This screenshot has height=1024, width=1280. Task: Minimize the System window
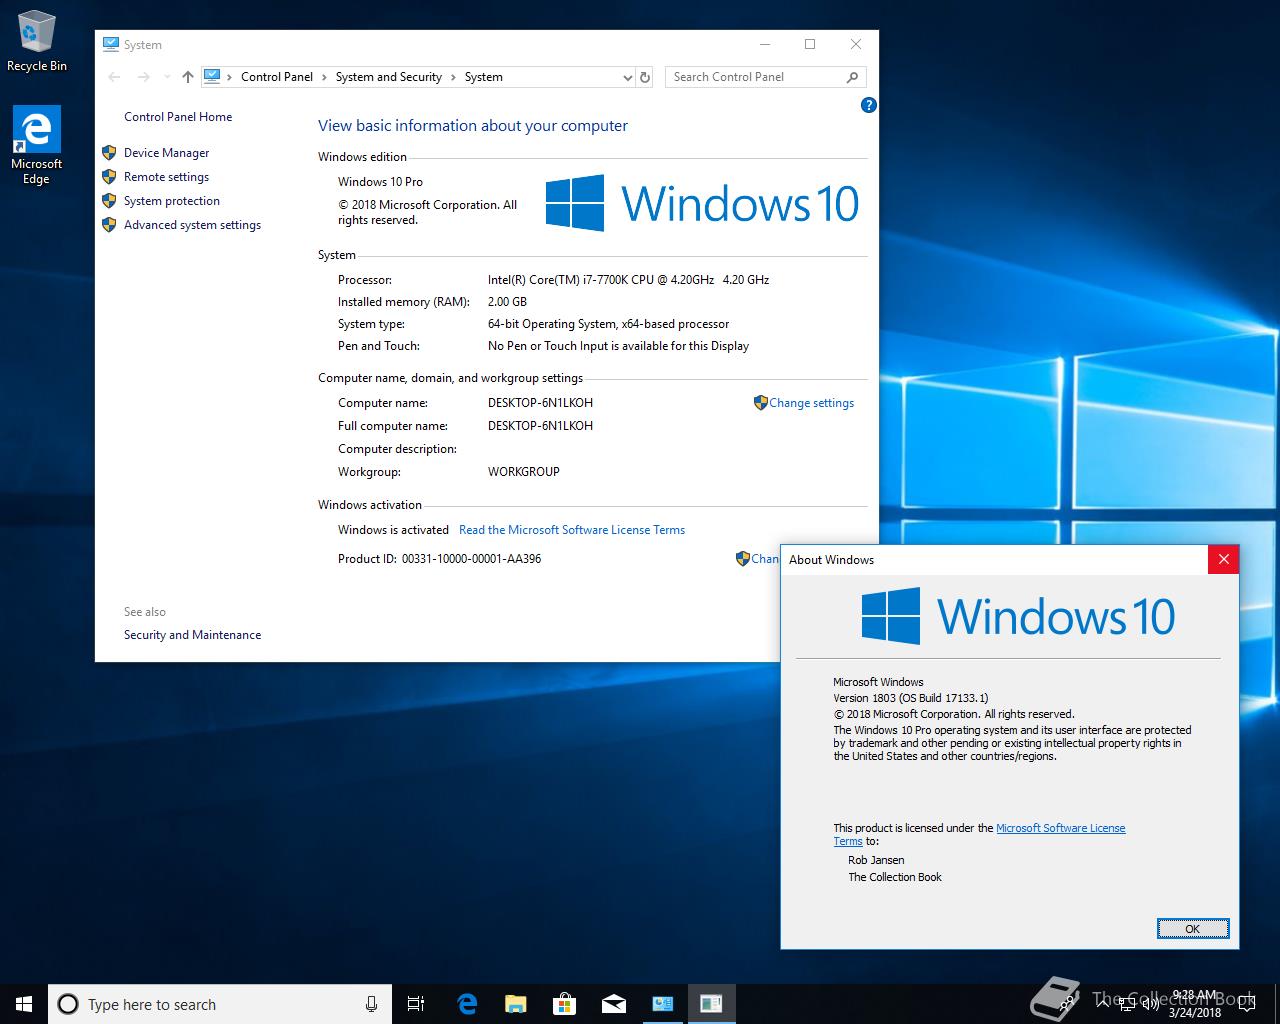pyautogui.click(x=765, y=44)
